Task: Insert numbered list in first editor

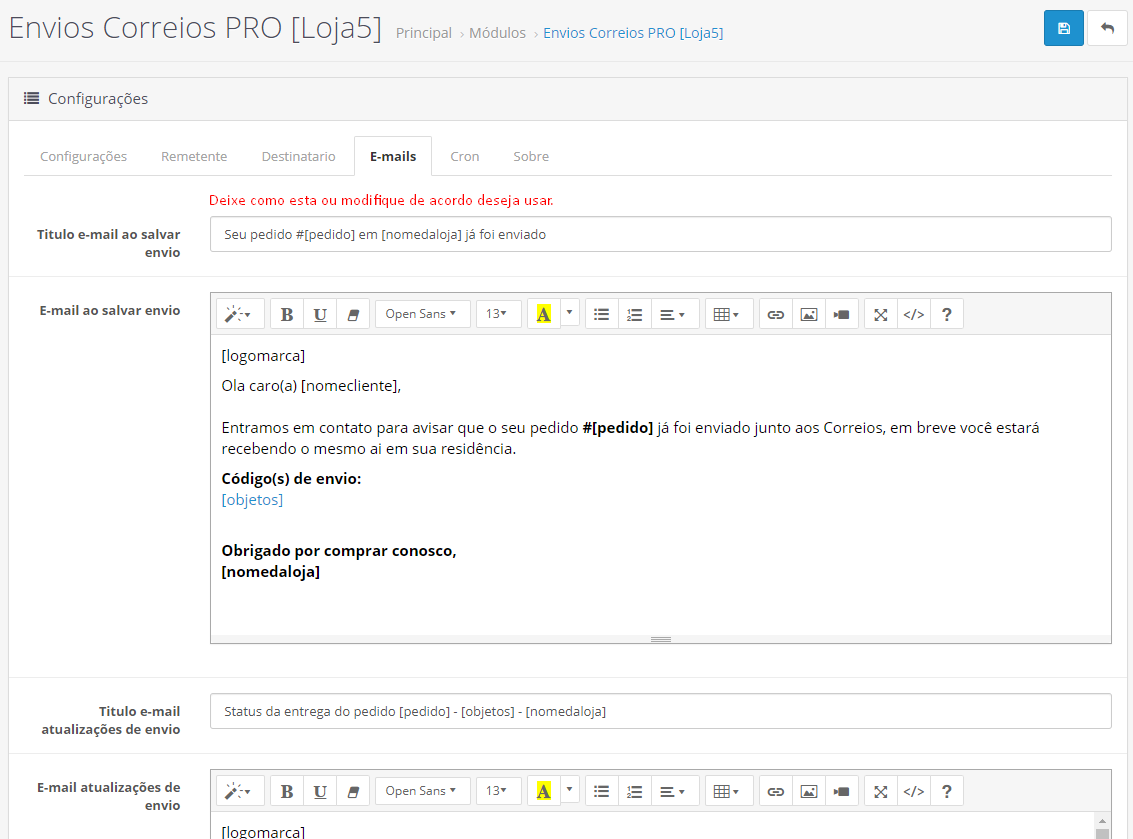Action: 634,314
